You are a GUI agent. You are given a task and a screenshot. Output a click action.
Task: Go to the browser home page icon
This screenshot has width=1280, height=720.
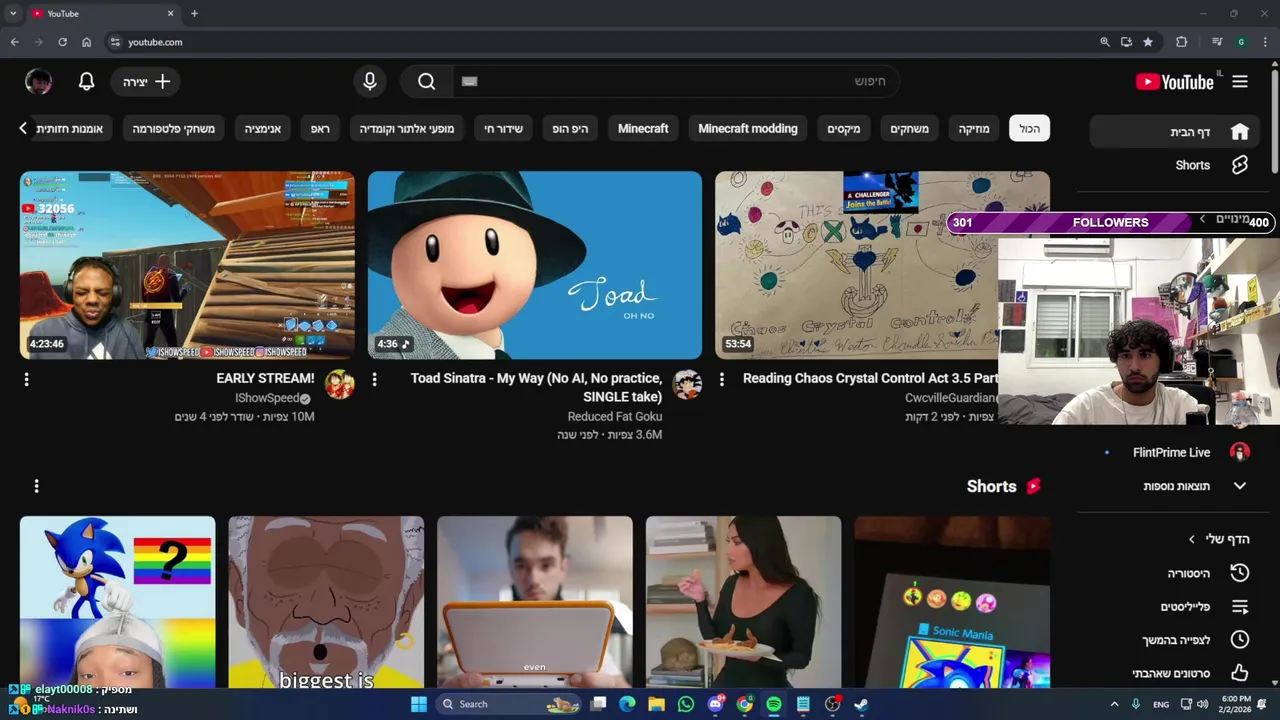pyautogui.click(x=86, y=42)
